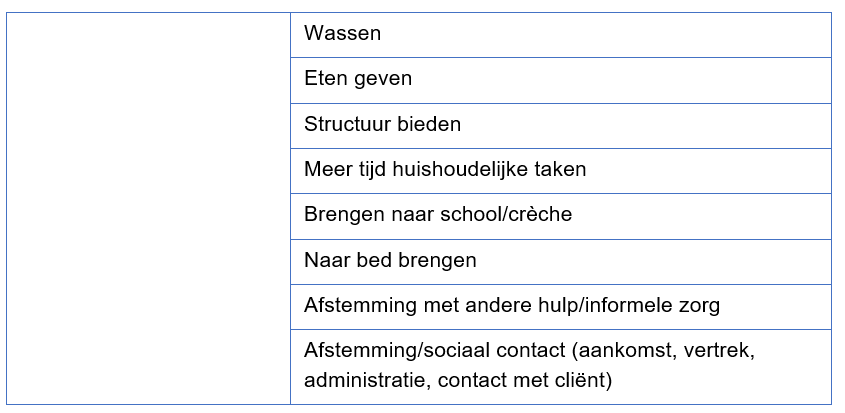This screenshot has width=845, height=413.
Task: Select the 'Meer tijd huishoudelijke taken' cell
Action: (560, 170)
